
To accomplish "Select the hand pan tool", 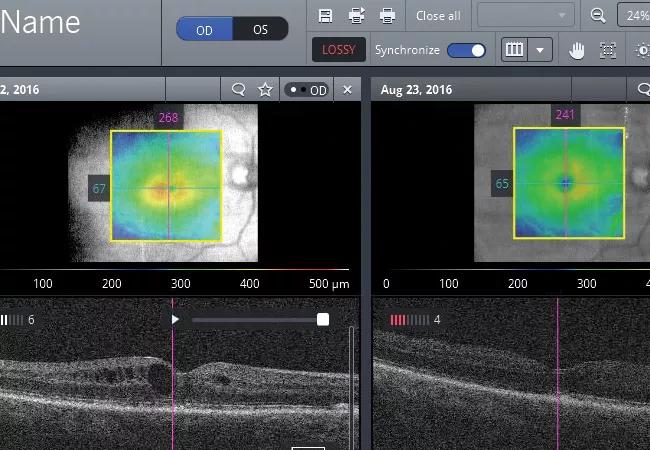I will click(x=577, y=50).
